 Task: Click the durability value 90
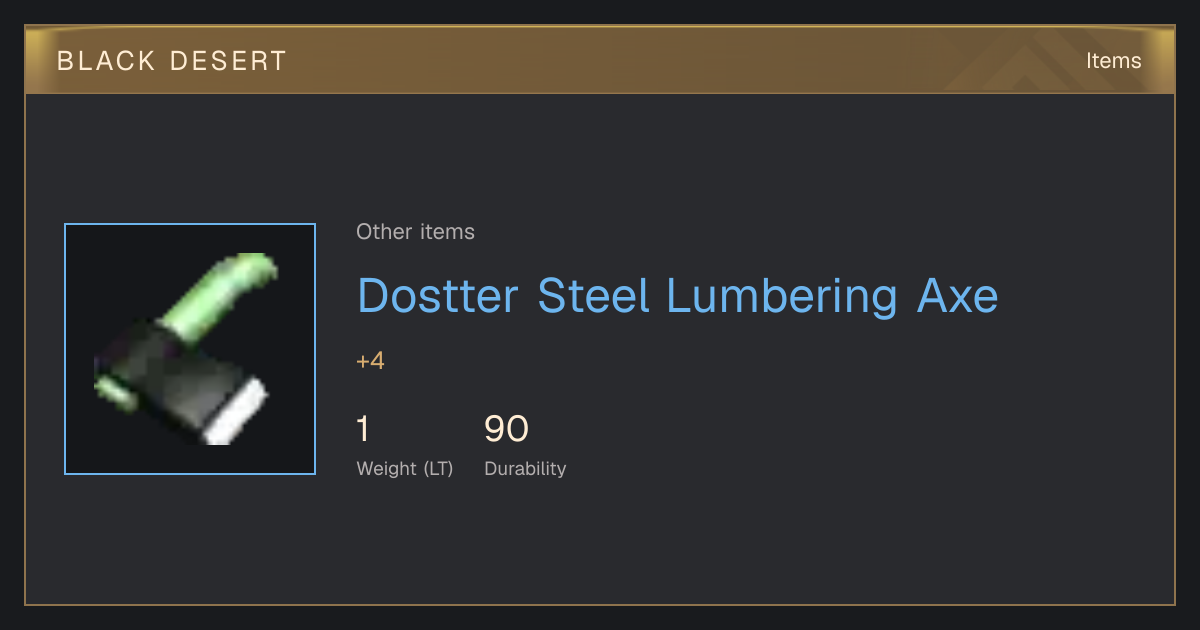[506, 429]
